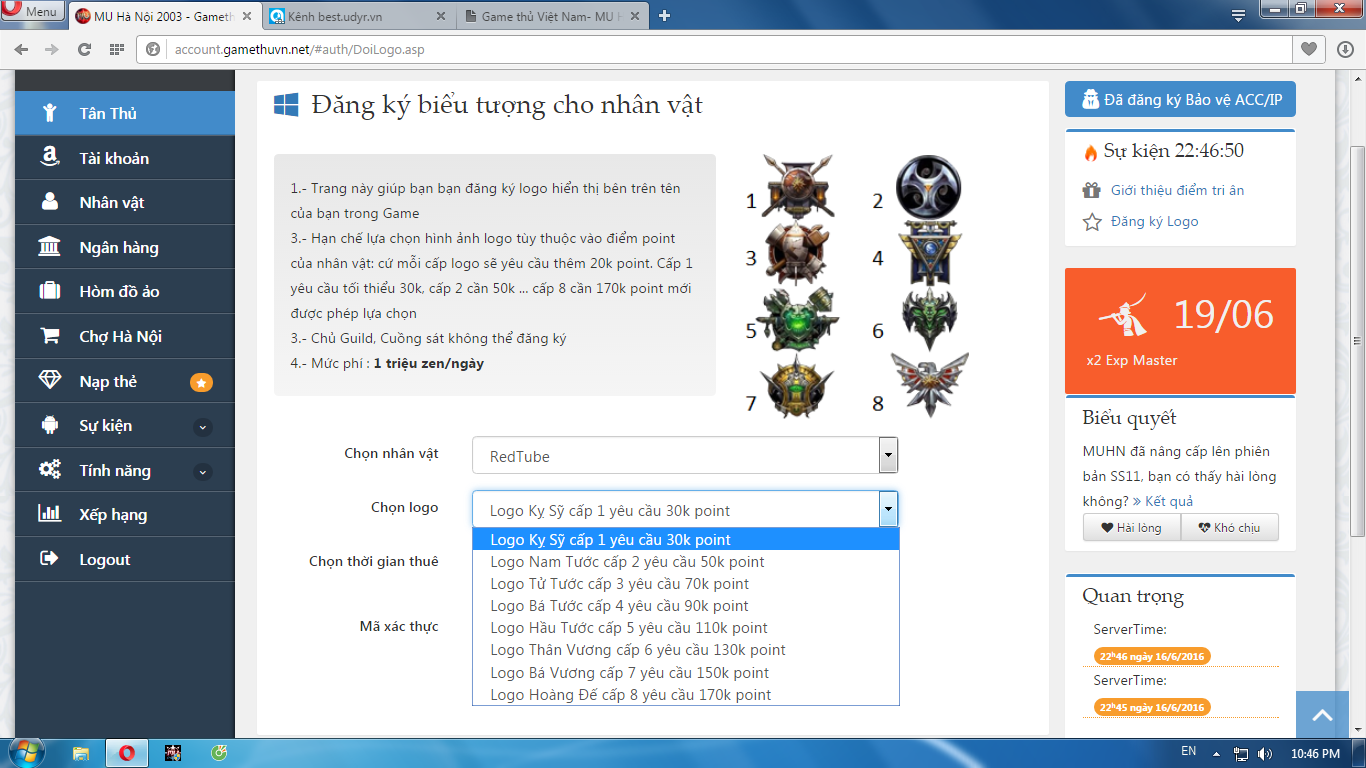Screen dimensions: 1366x768
Task: Open Chợ Hà Nội sidebar item
Action: (125, 336)
